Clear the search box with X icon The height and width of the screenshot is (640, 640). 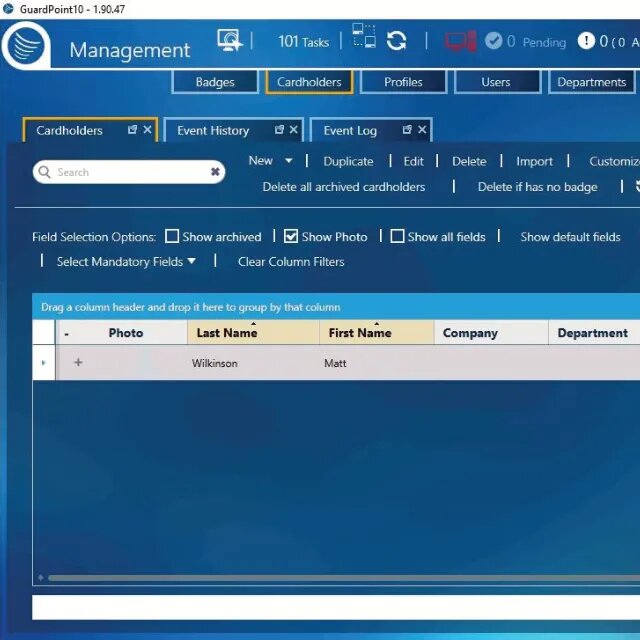[x=215, y=172]
